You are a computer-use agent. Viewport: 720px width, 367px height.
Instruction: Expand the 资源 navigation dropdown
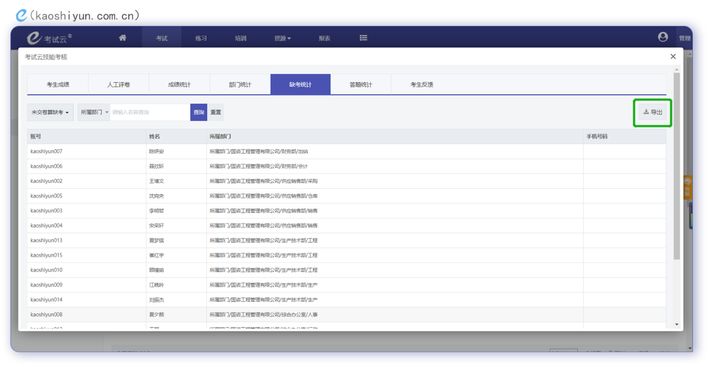click(x=282, y=38)
